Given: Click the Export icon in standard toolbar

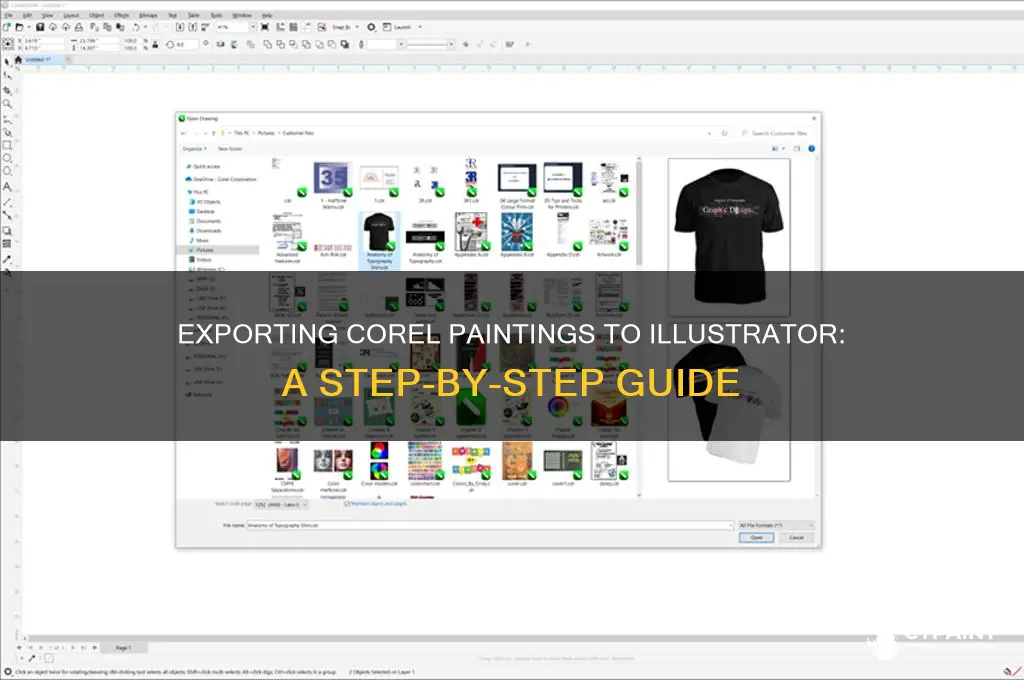Looking at the screenshot, I should tap(193, 27).
